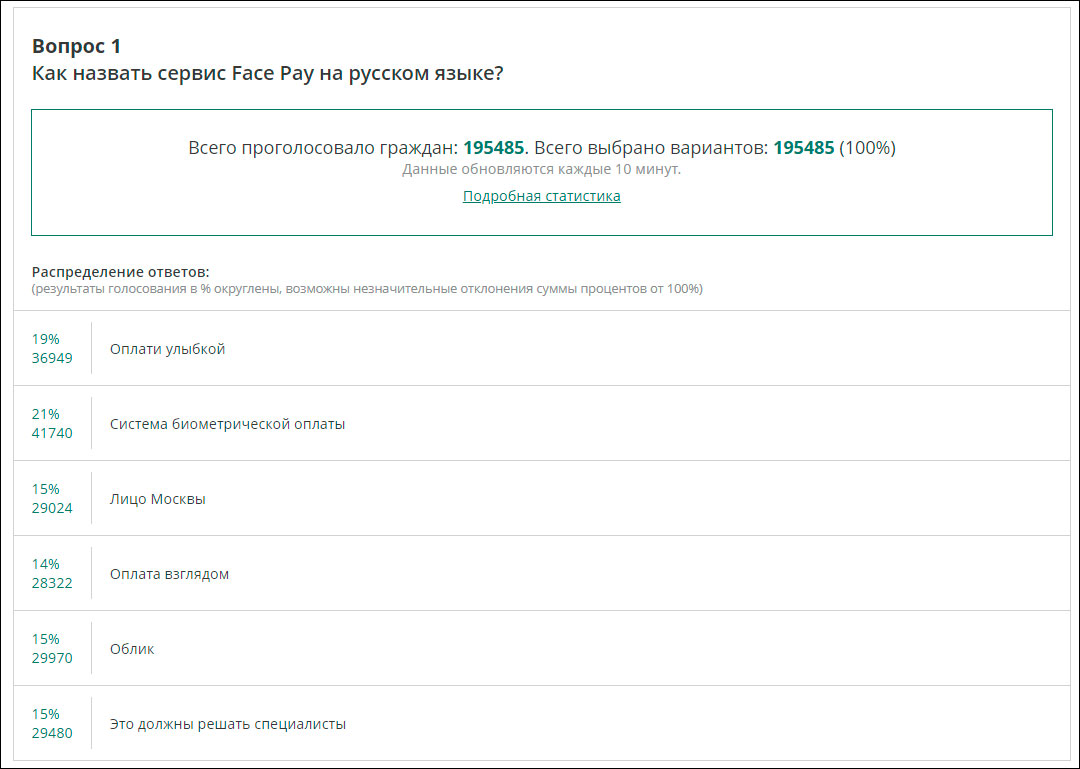This screenshot has height=769, width=1080.
Task: Click the 29970 vote count
Action: (52, 658)
